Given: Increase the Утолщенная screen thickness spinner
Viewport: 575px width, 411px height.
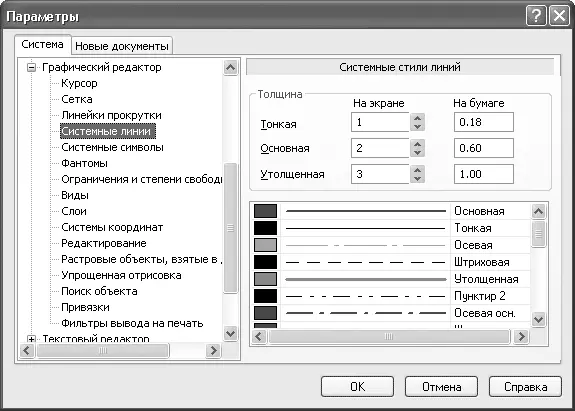Looking at the screenshot, I should point(417,170).
